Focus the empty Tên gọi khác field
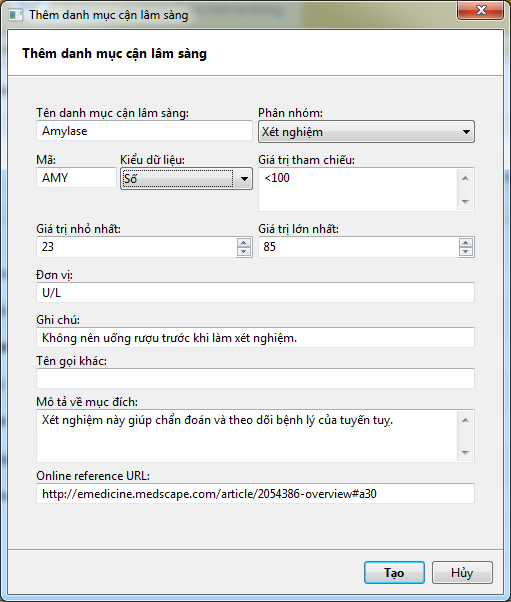The image size is (511, 602). tap(255, 379)
